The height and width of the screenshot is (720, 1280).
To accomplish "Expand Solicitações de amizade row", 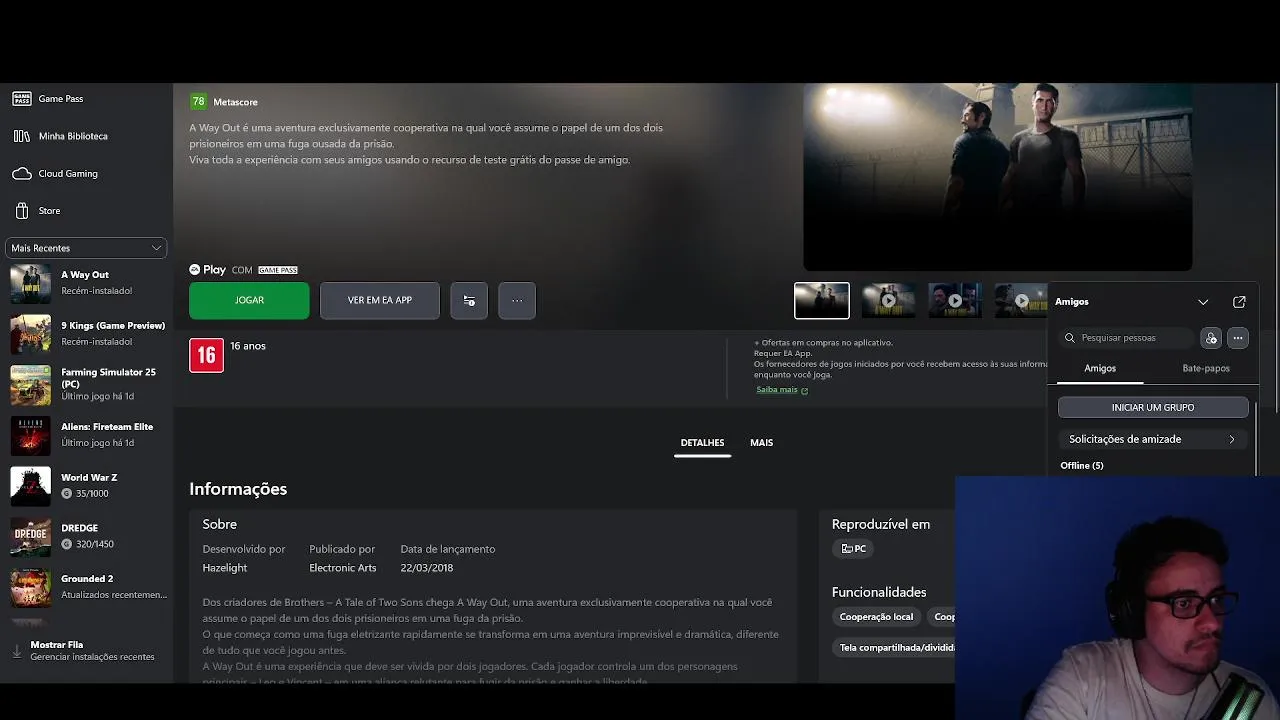I will click(1152, 439).
